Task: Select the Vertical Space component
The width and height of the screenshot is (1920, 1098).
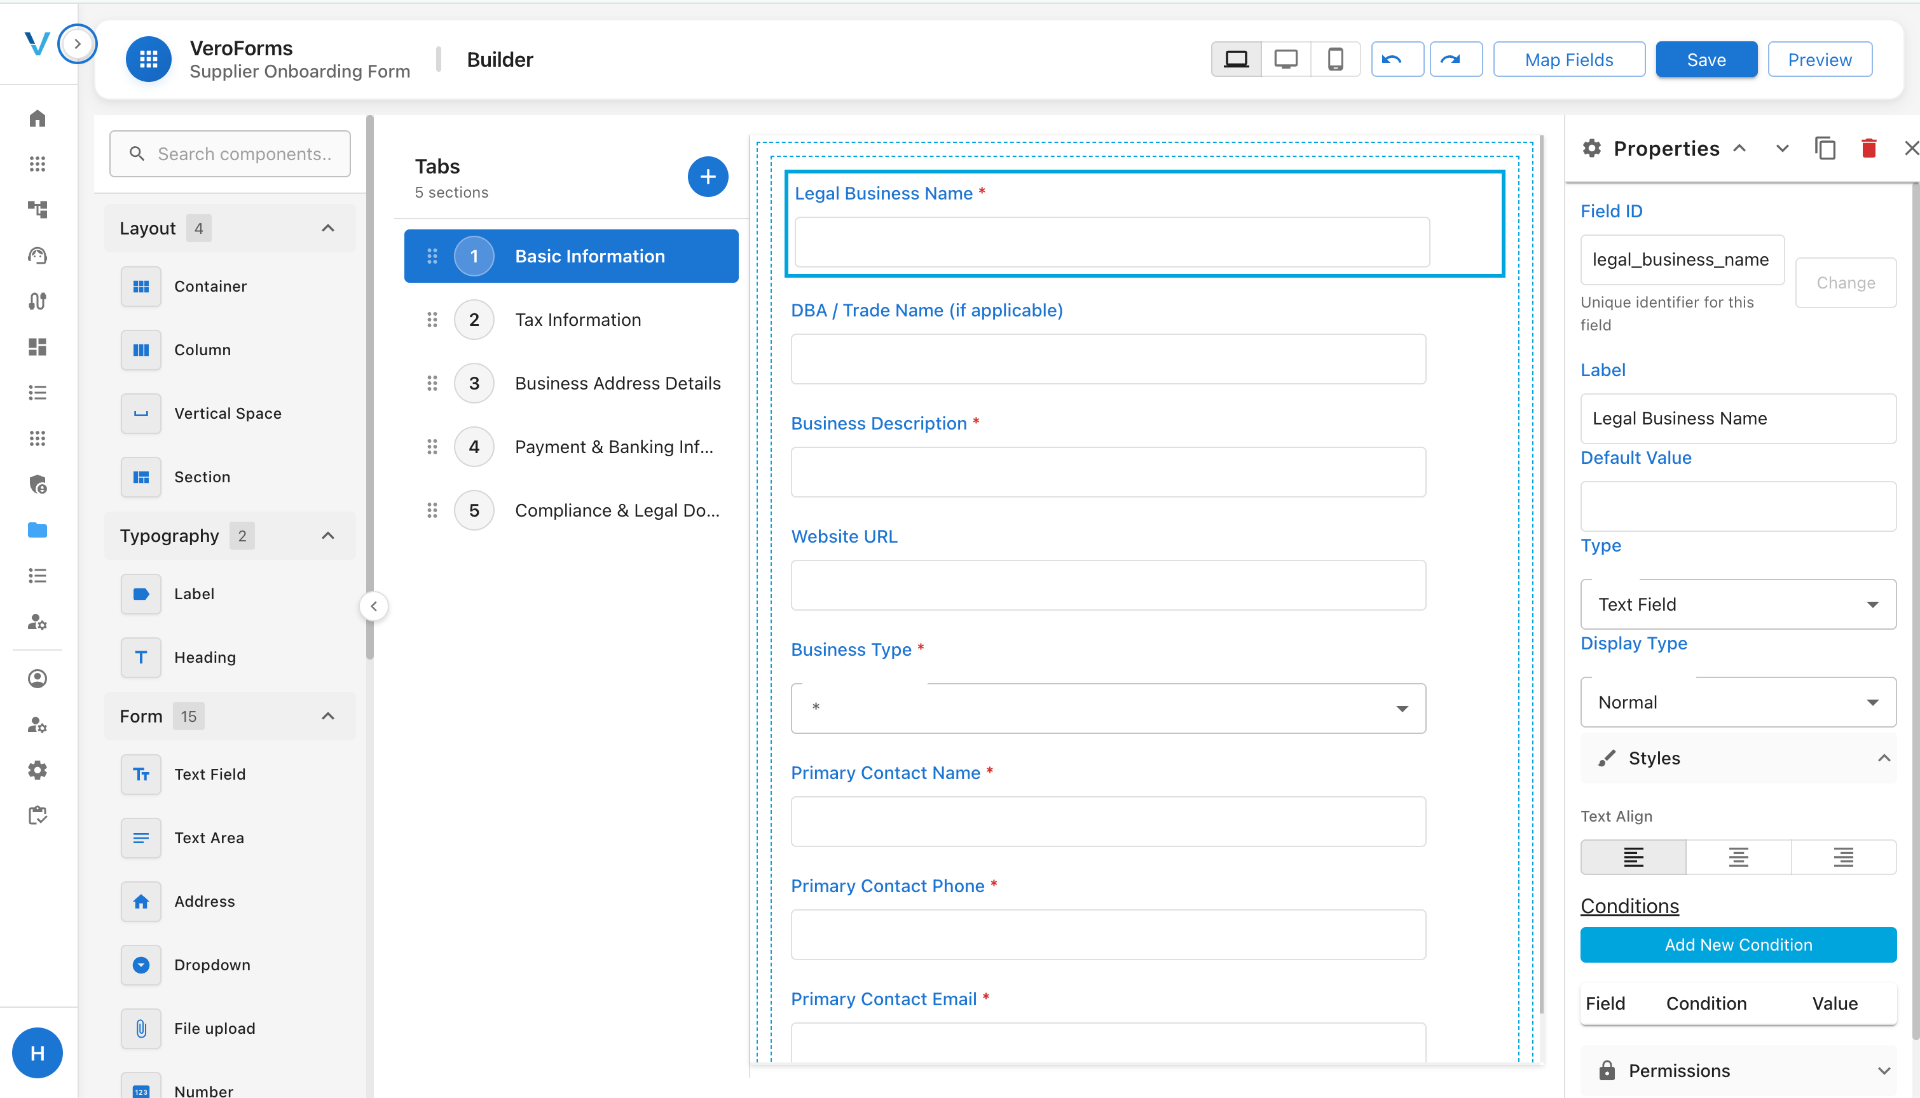Action: tap(230, 413)
